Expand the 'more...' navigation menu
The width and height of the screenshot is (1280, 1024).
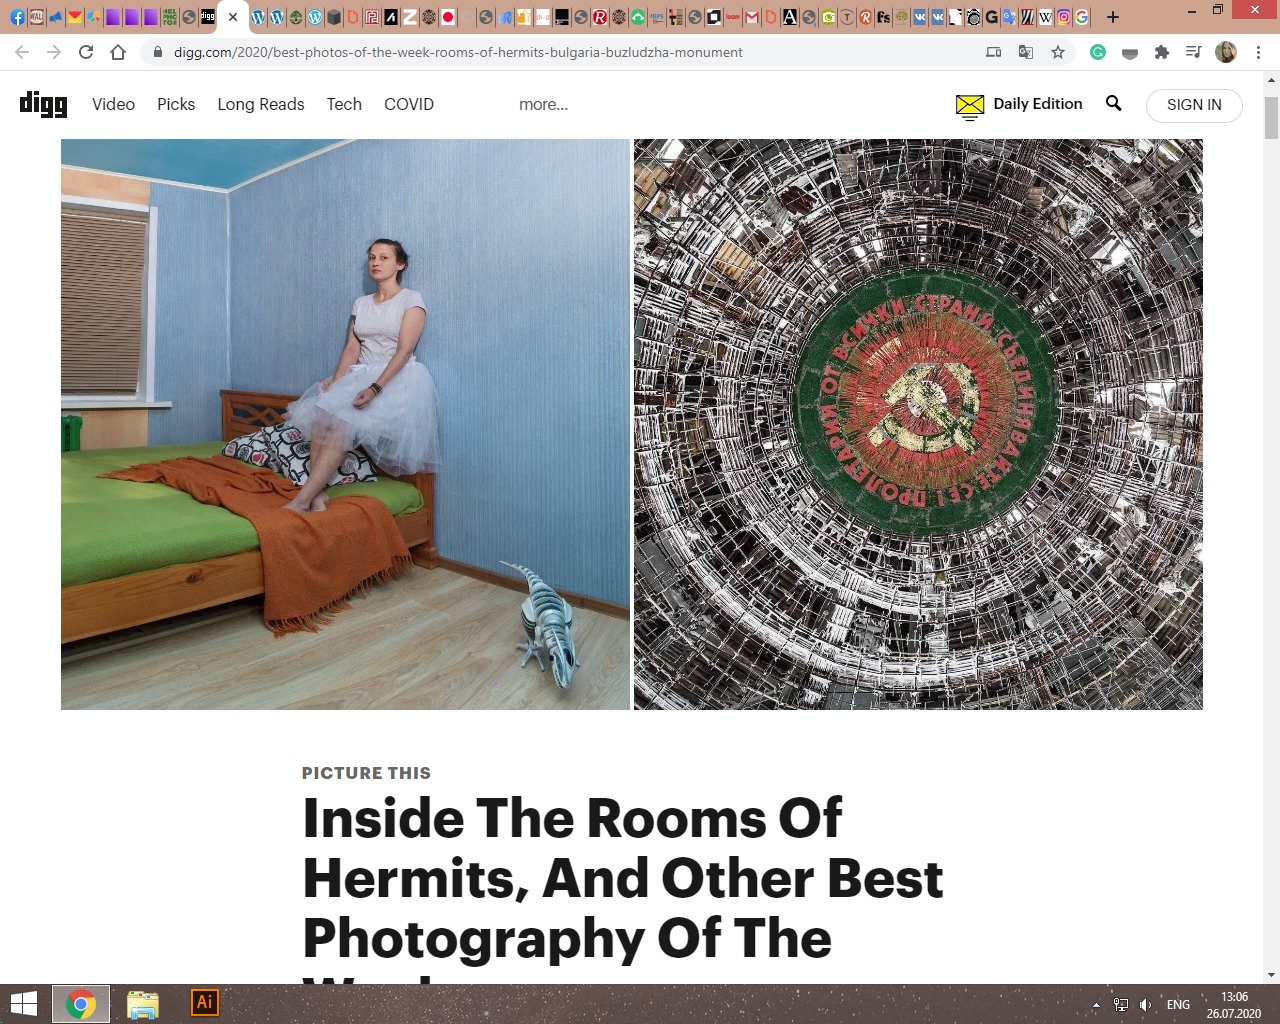[543, 104]
